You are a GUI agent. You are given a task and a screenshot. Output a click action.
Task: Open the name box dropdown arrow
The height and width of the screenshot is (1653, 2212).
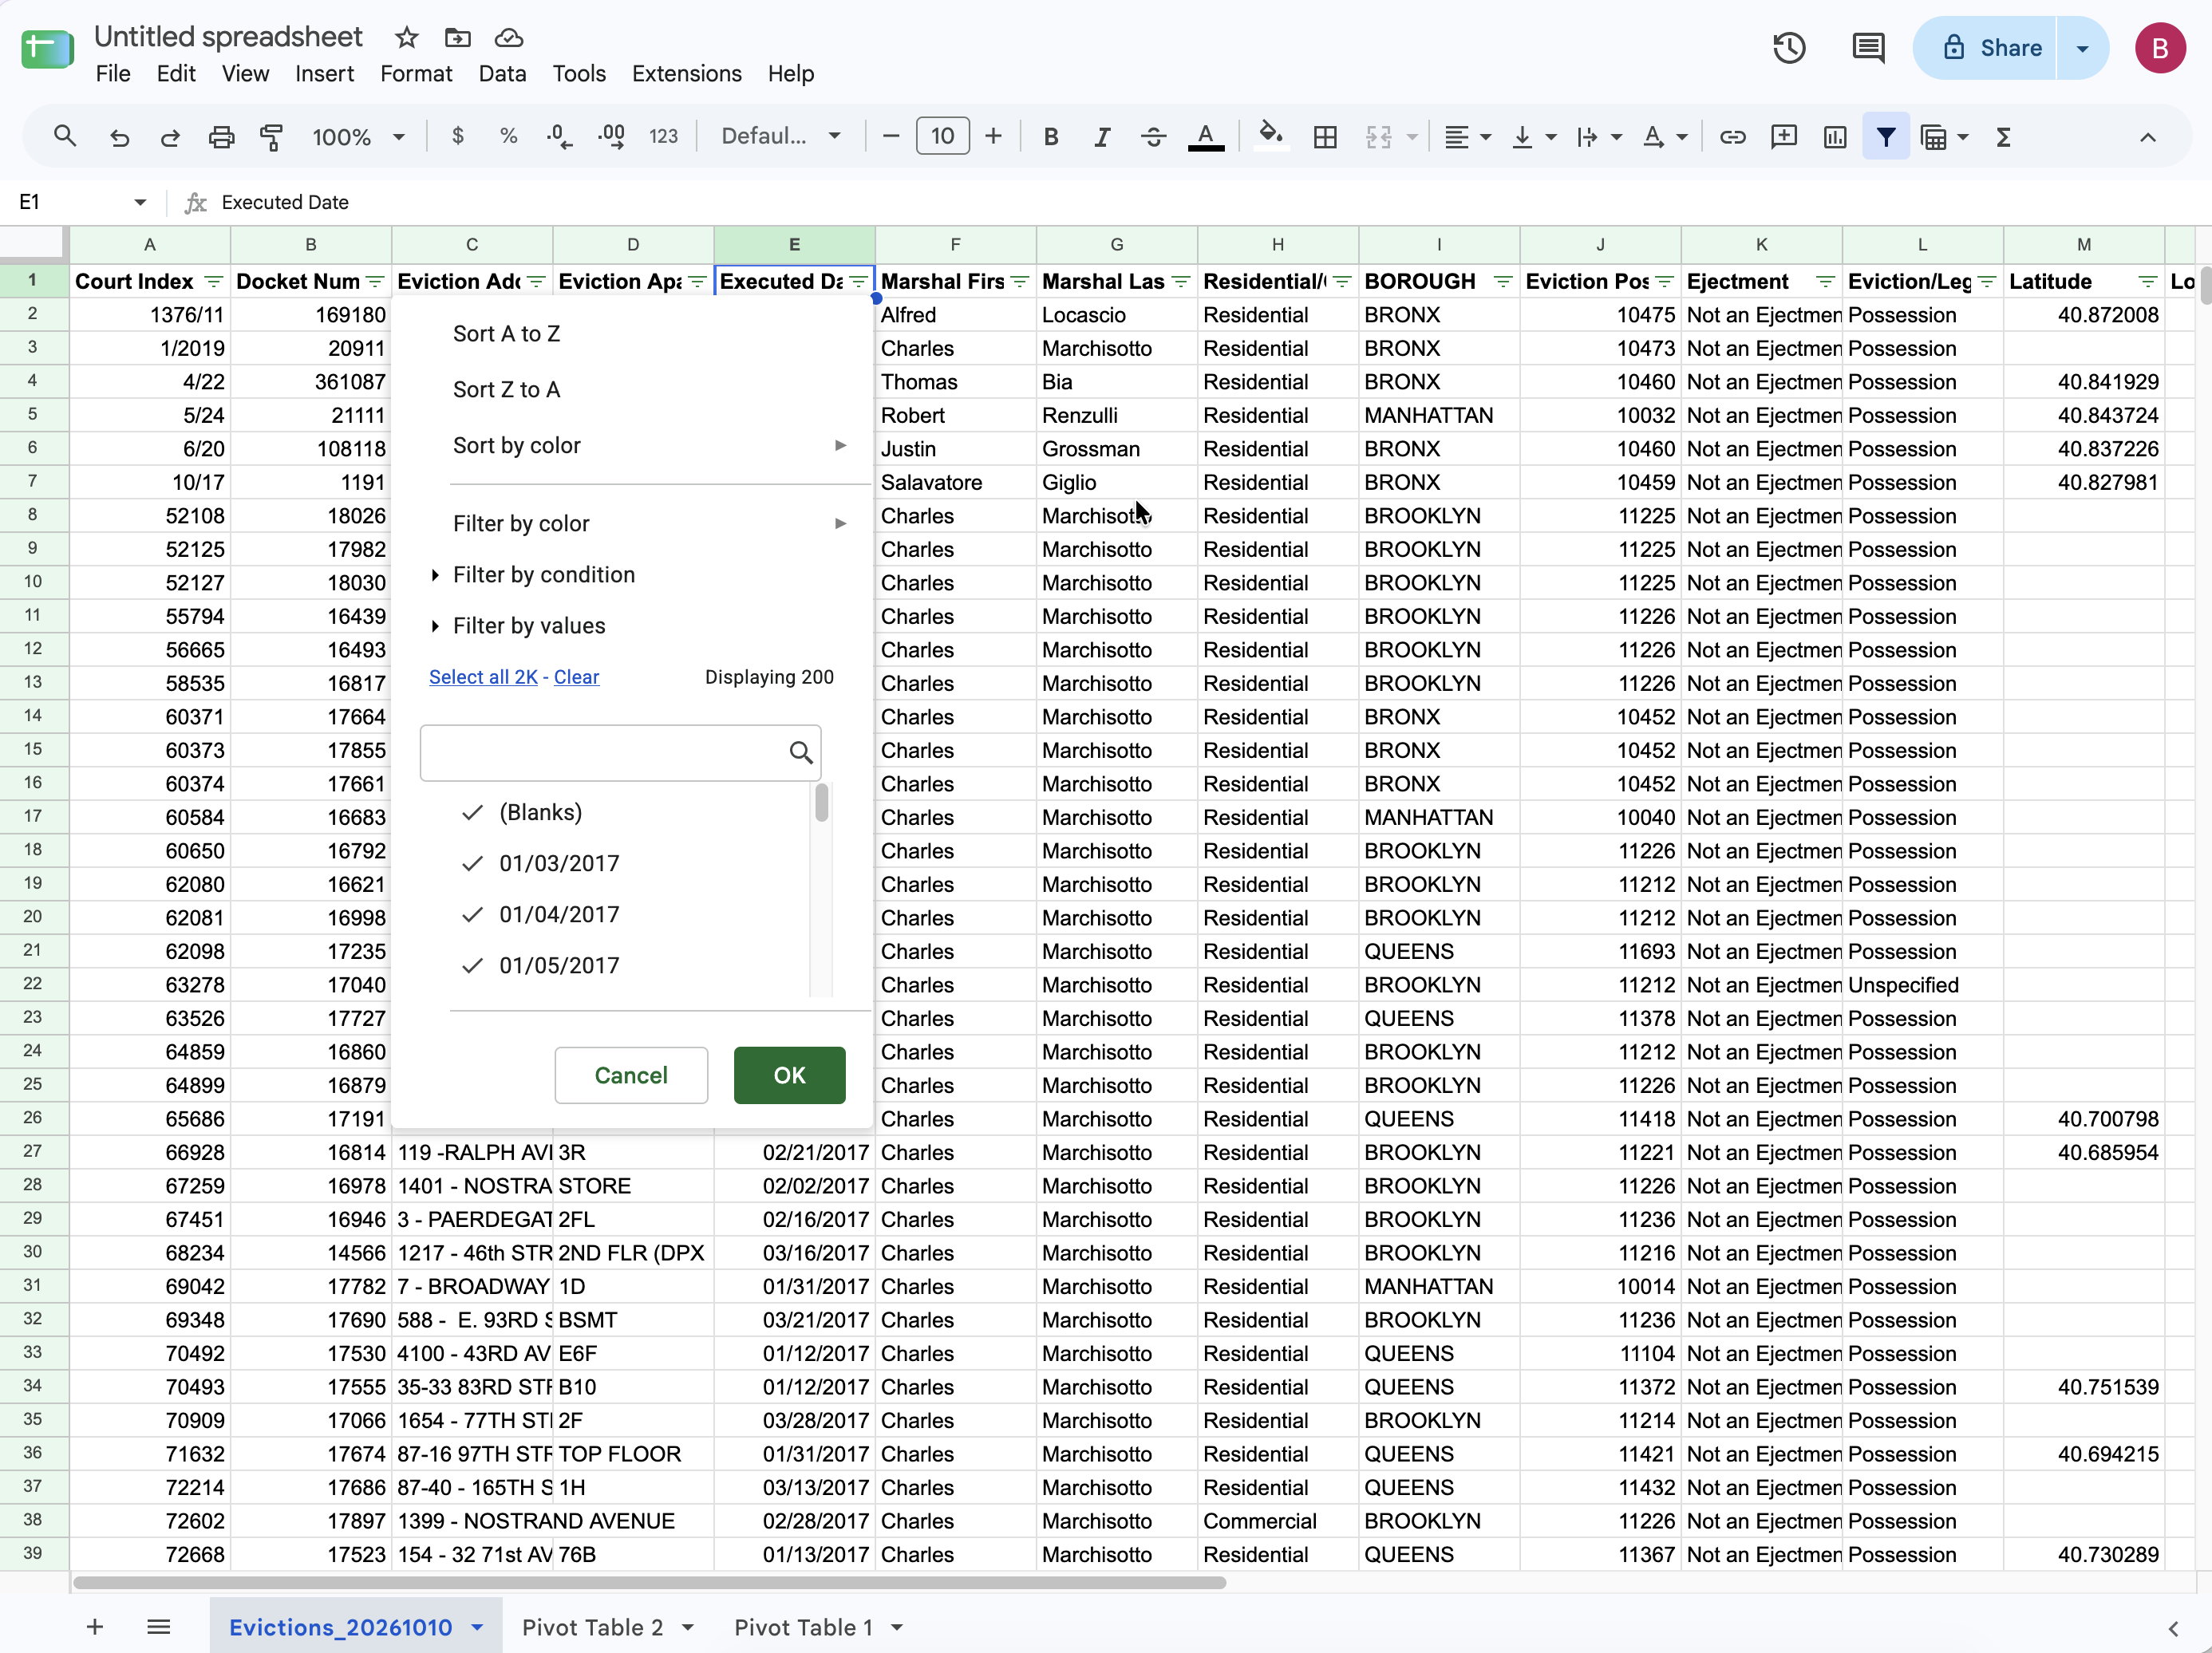tap(140, 202)
